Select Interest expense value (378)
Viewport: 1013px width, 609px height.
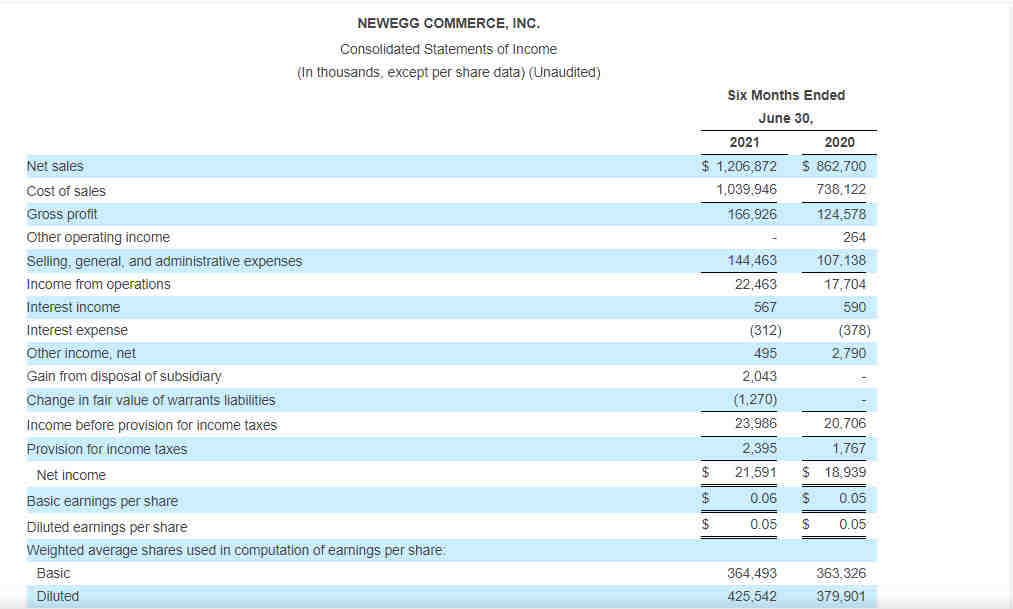click(855, 330)
